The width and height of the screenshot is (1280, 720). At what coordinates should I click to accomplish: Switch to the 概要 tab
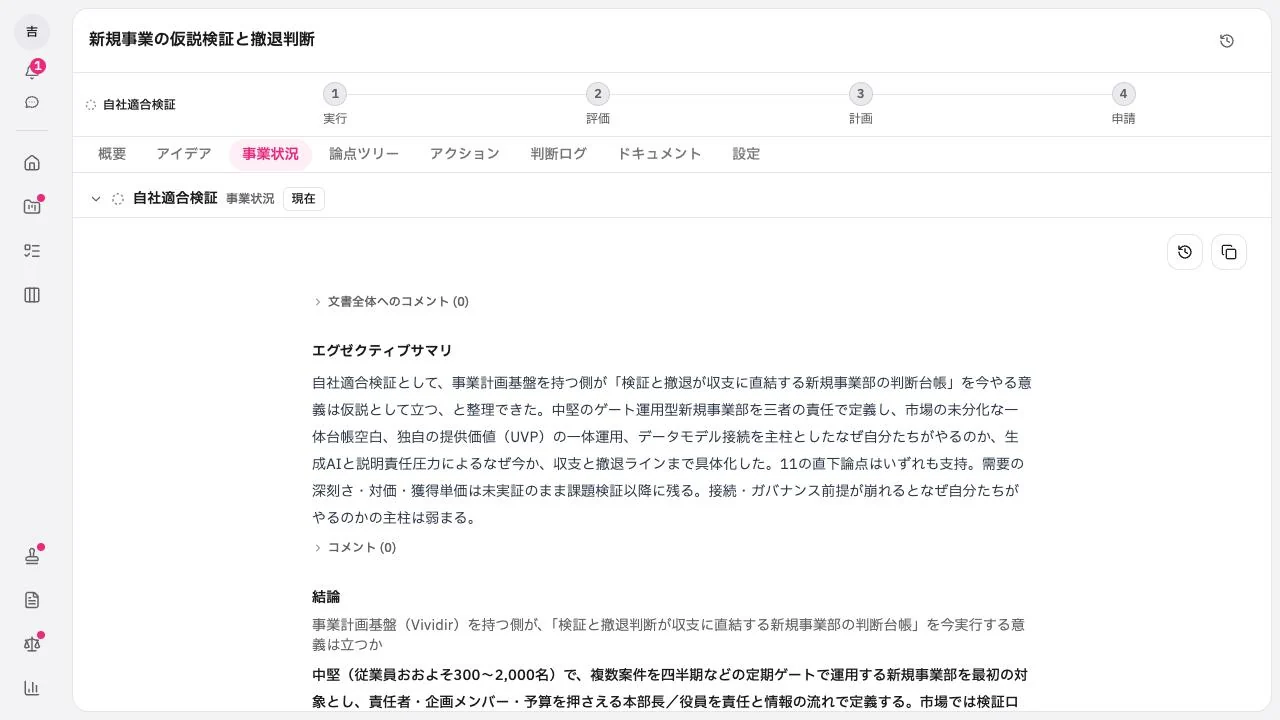(x=112, y=154)
